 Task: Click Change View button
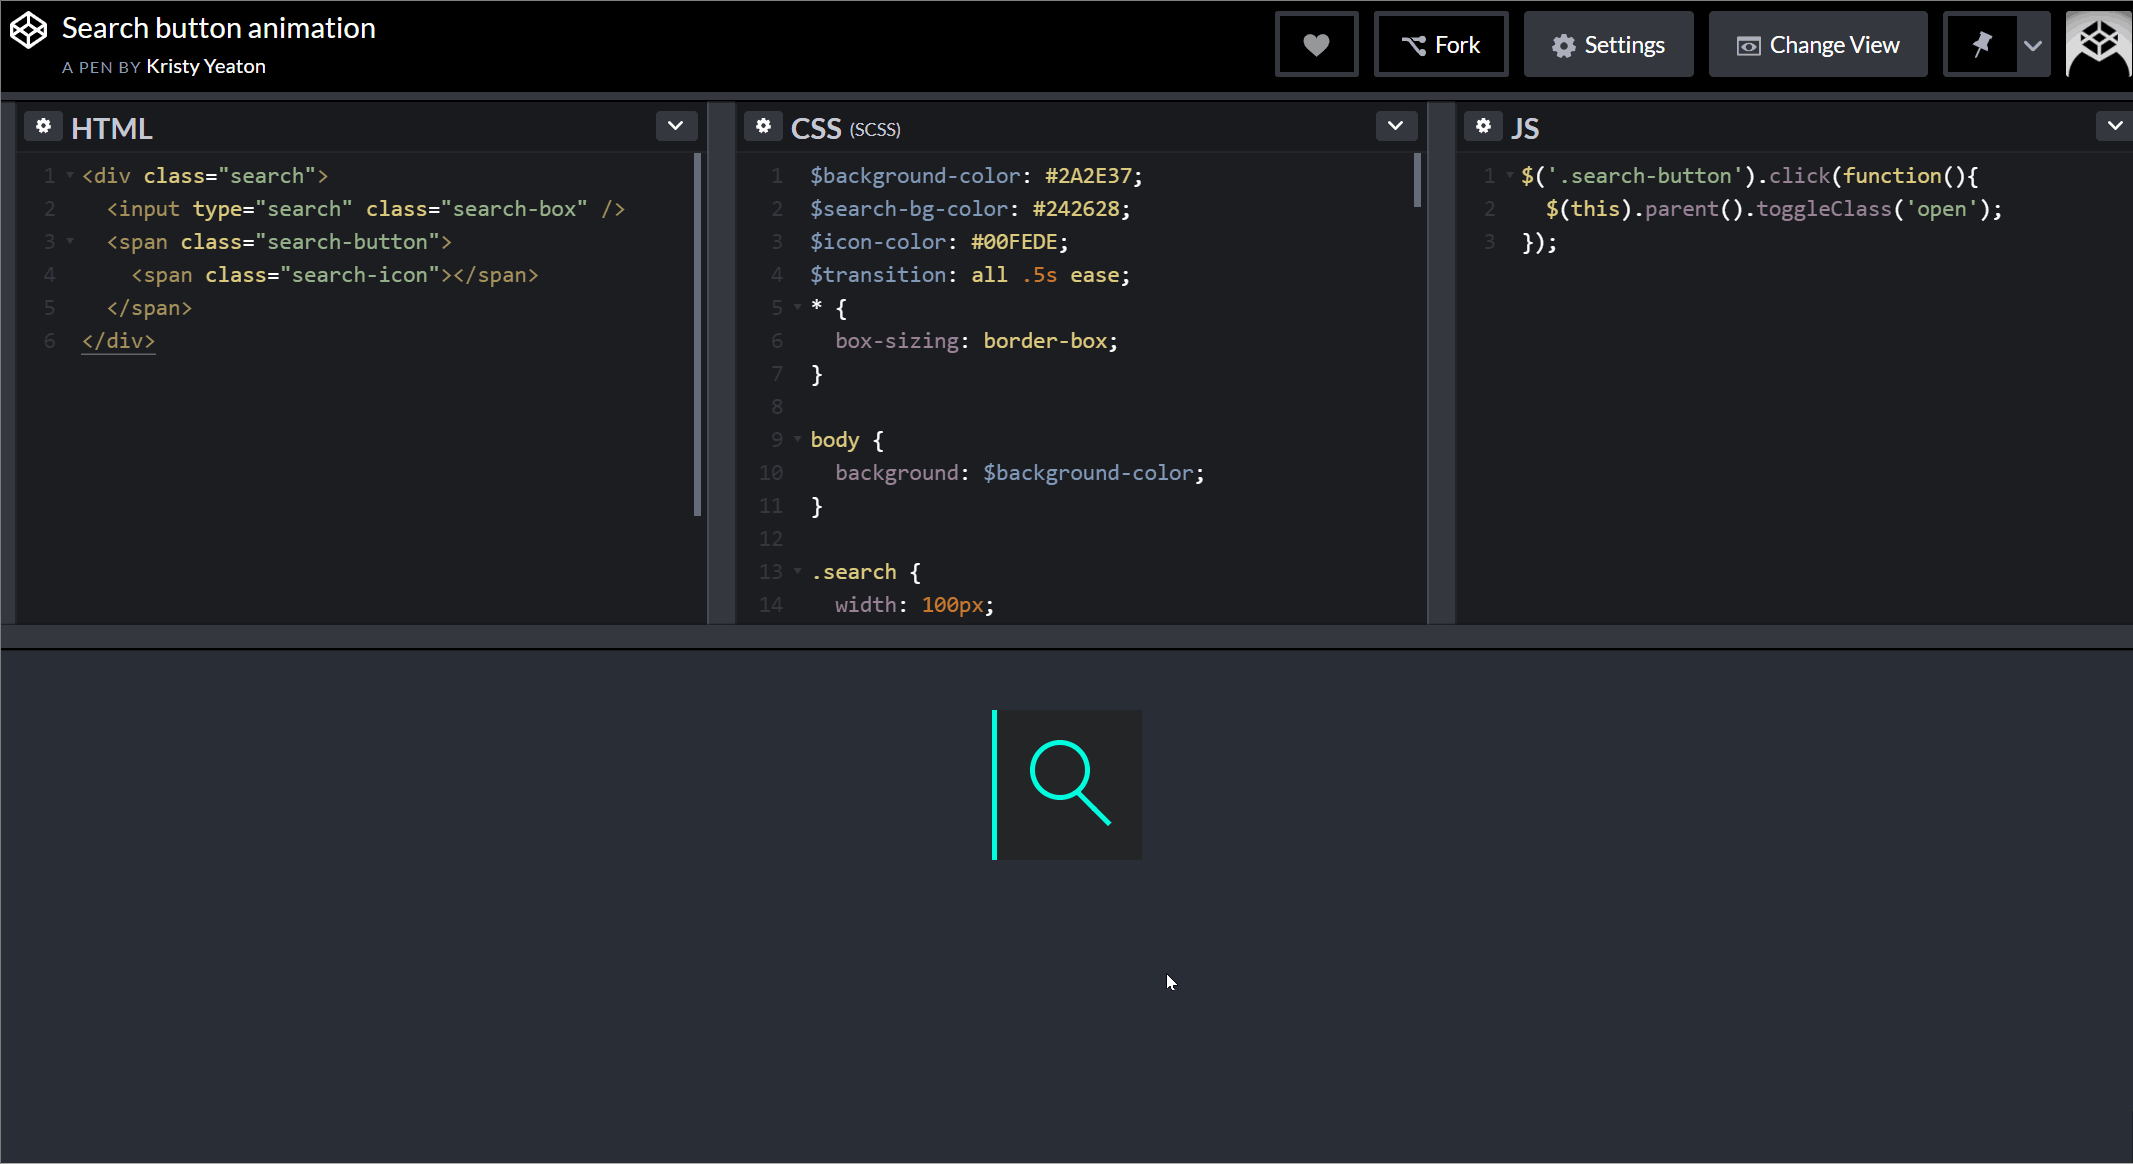(x=1818, y=45)
